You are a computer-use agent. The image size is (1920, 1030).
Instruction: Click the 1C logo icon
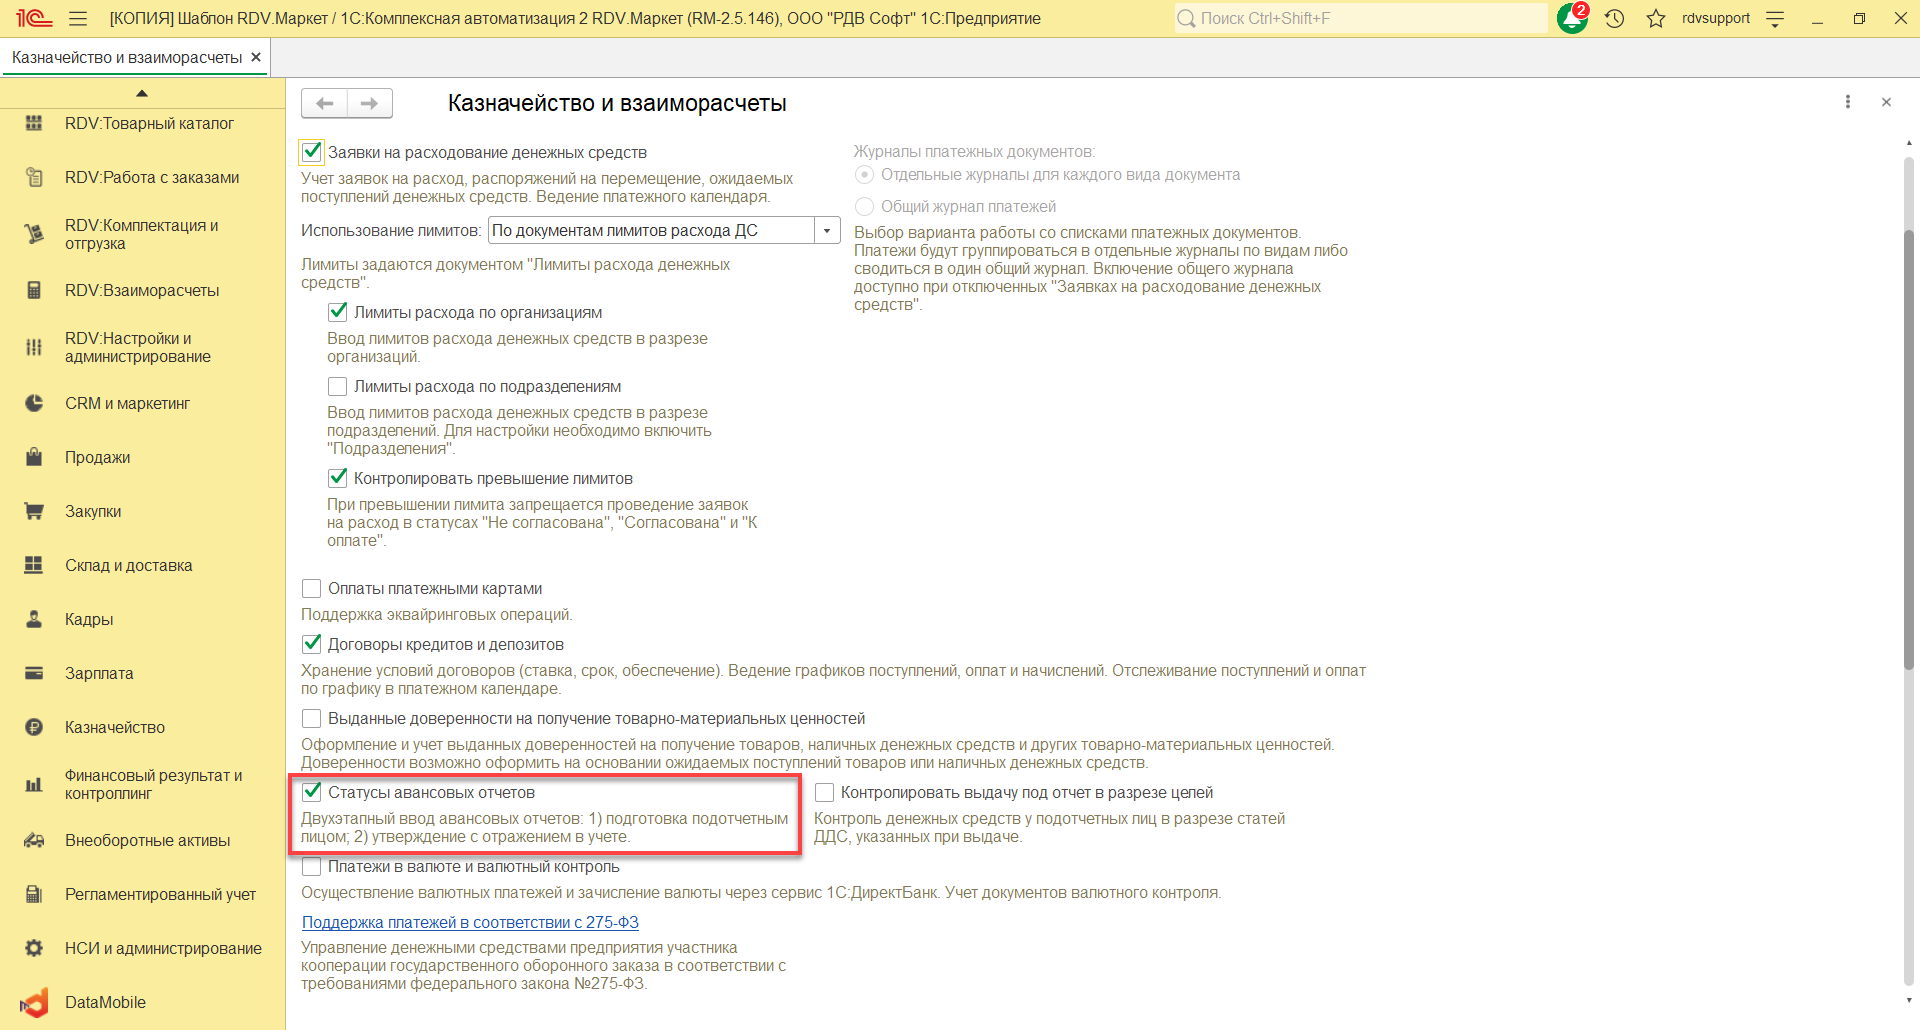(34, 18)
